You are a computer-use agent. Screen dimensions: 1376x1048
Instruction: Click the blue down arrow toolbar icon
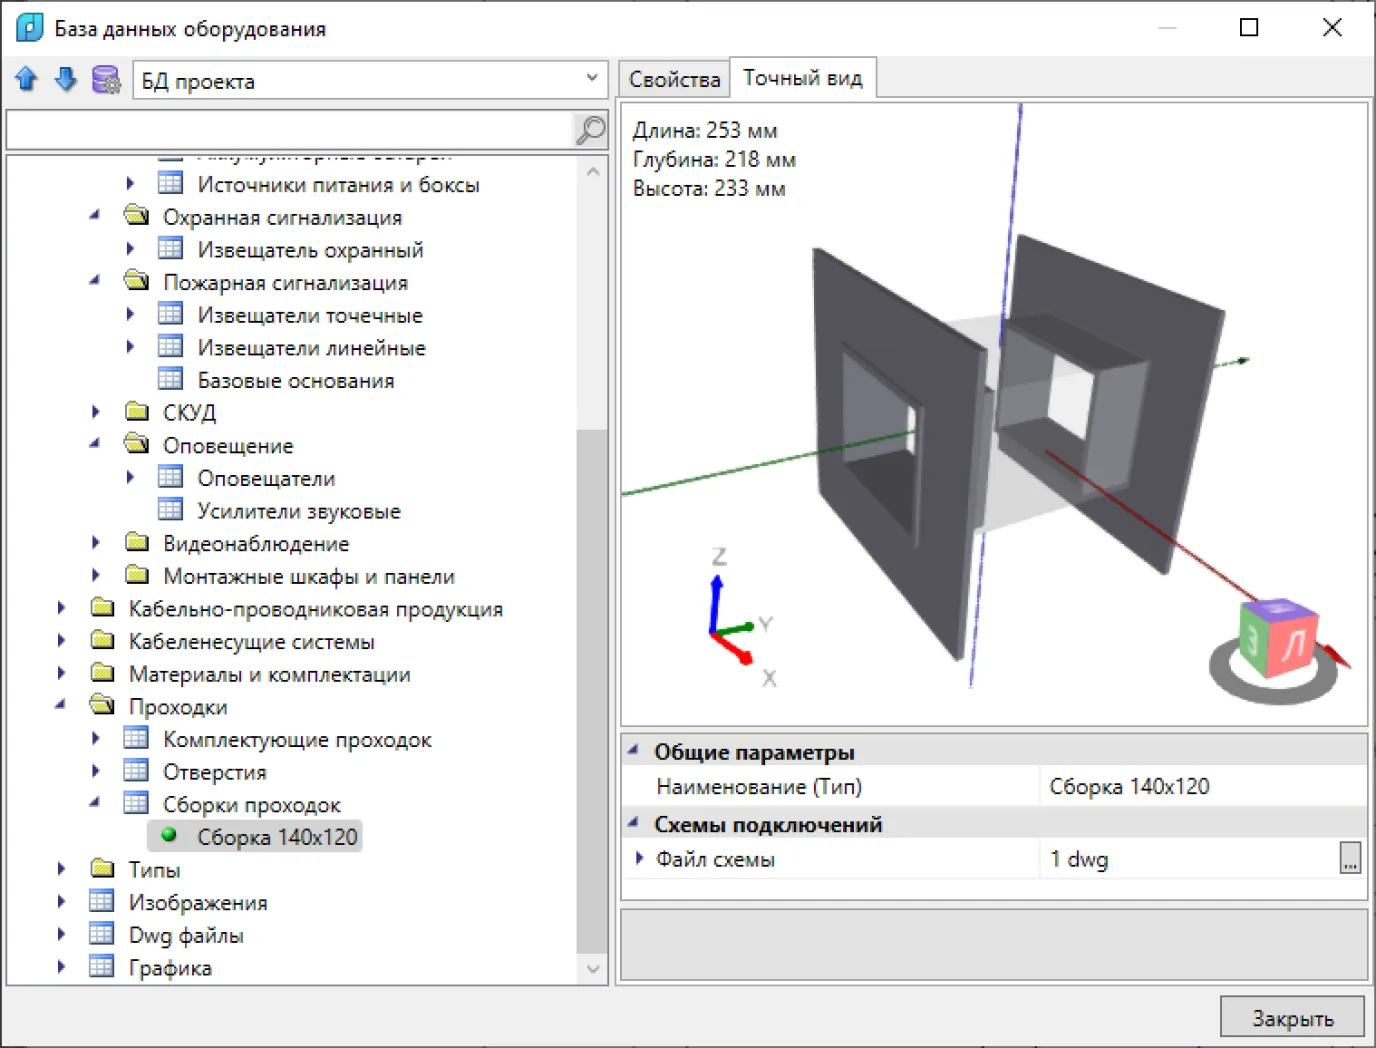click(x=66, y=79)
